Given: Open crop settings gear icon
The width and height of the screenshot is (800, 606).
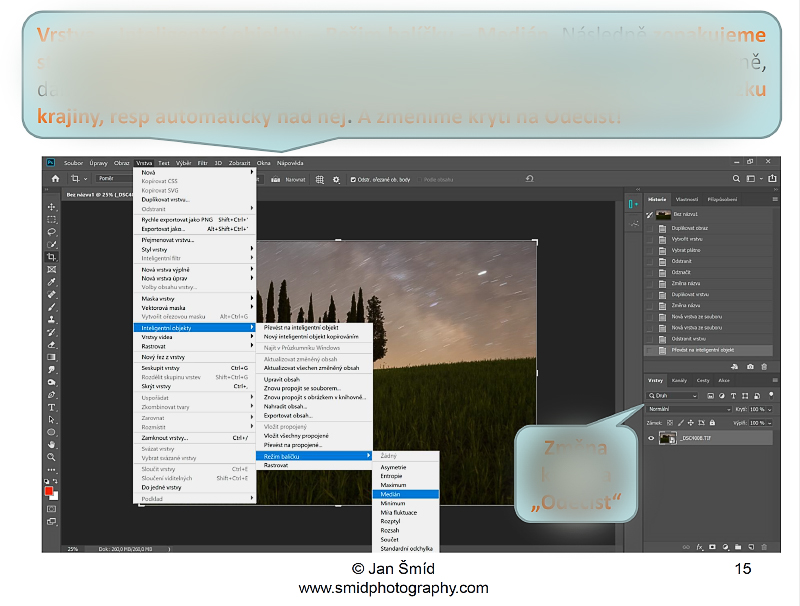Looking at the screenshot, I should (x=336, y=180).
